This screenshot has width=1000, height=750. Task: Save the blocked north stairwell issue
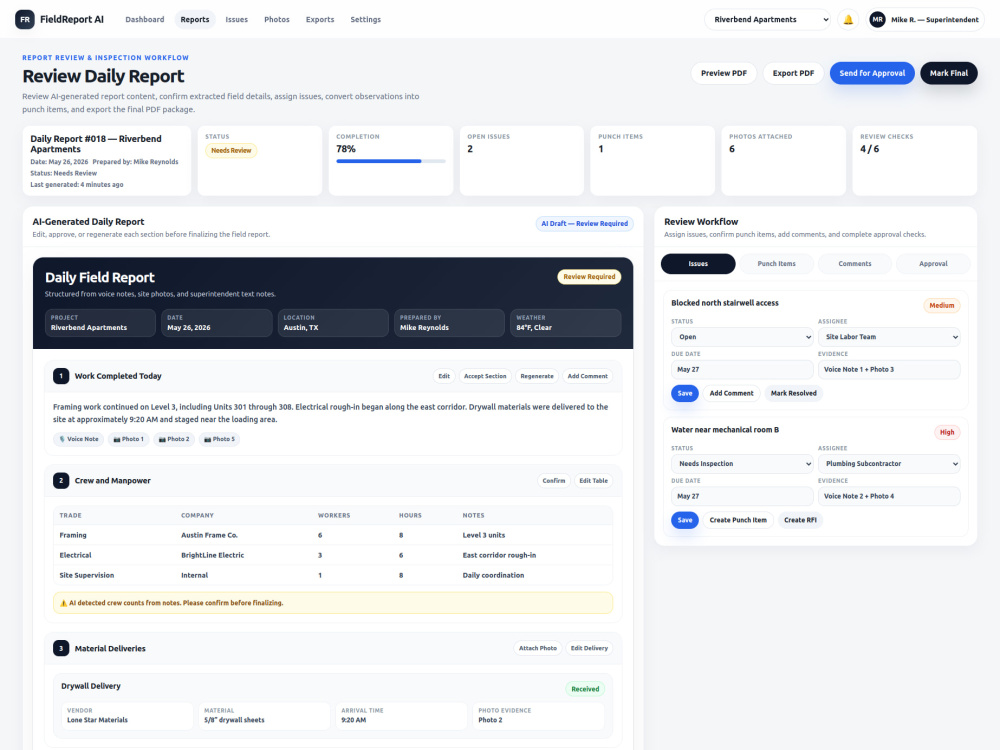coord(685,393)
